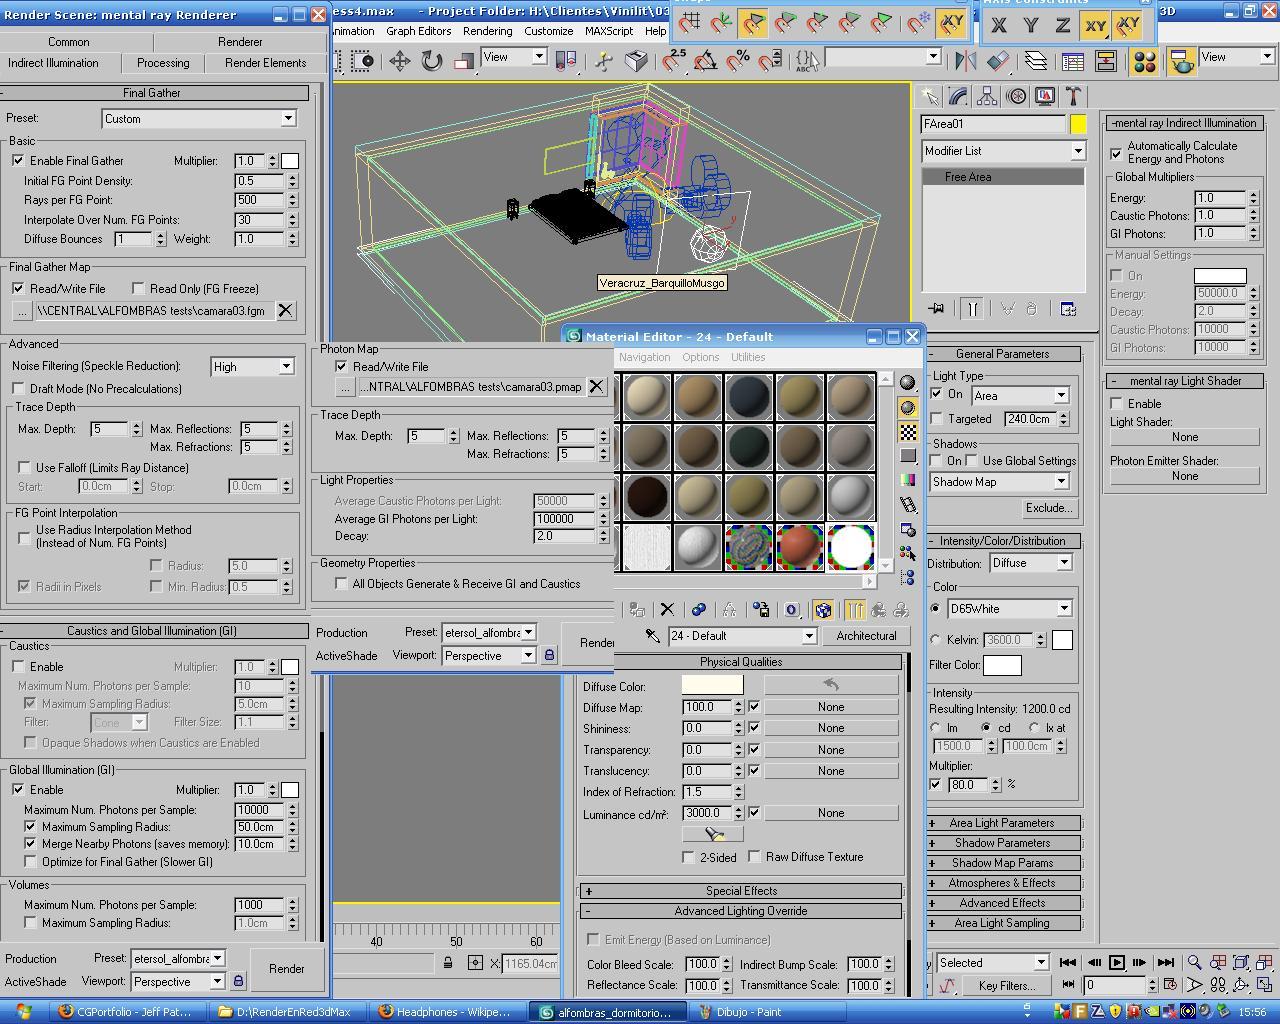
Task: Enable Caustics checkbox
Action: [18, 666]
